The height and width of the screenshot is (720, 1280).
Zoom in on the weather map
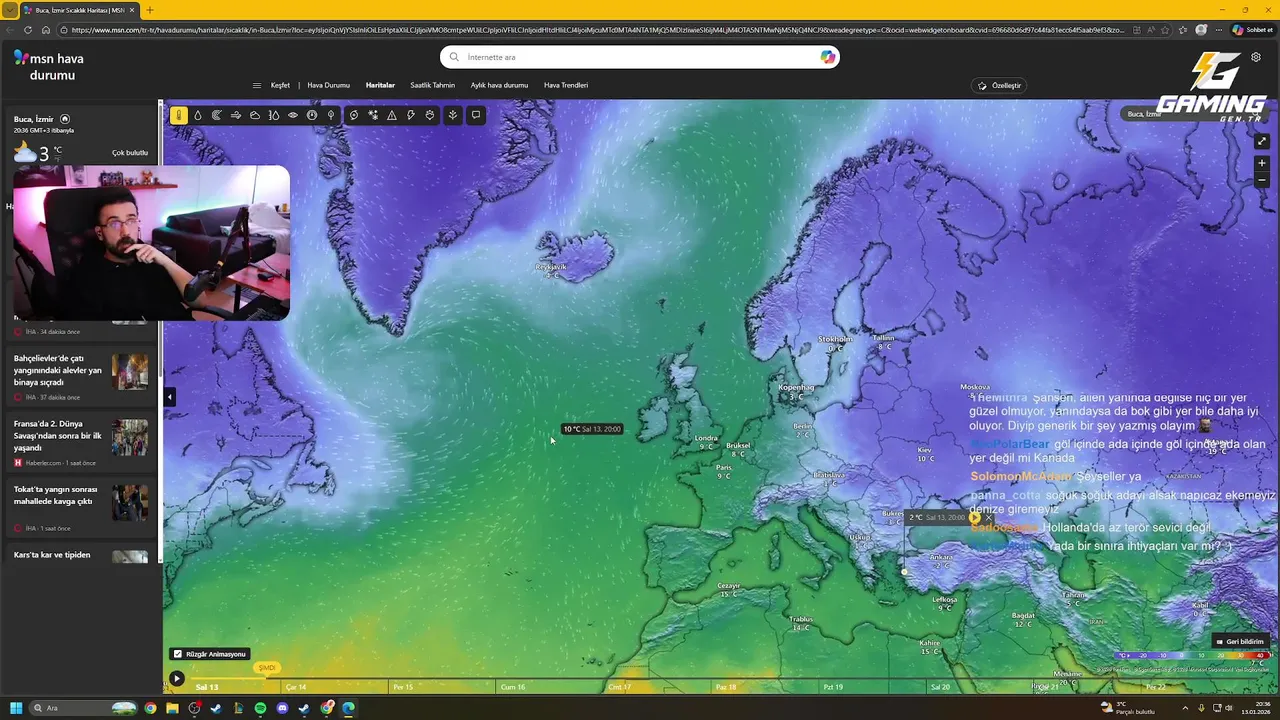point(1262,162)
